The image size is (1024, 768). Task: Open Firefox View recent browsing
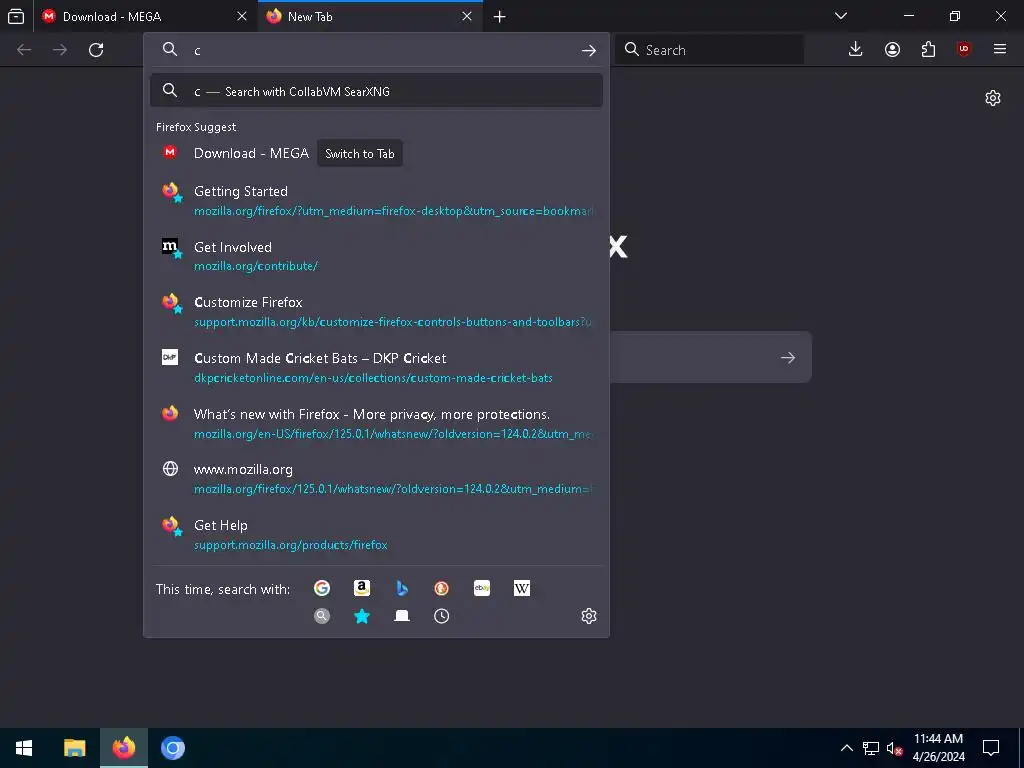(16, 16)
